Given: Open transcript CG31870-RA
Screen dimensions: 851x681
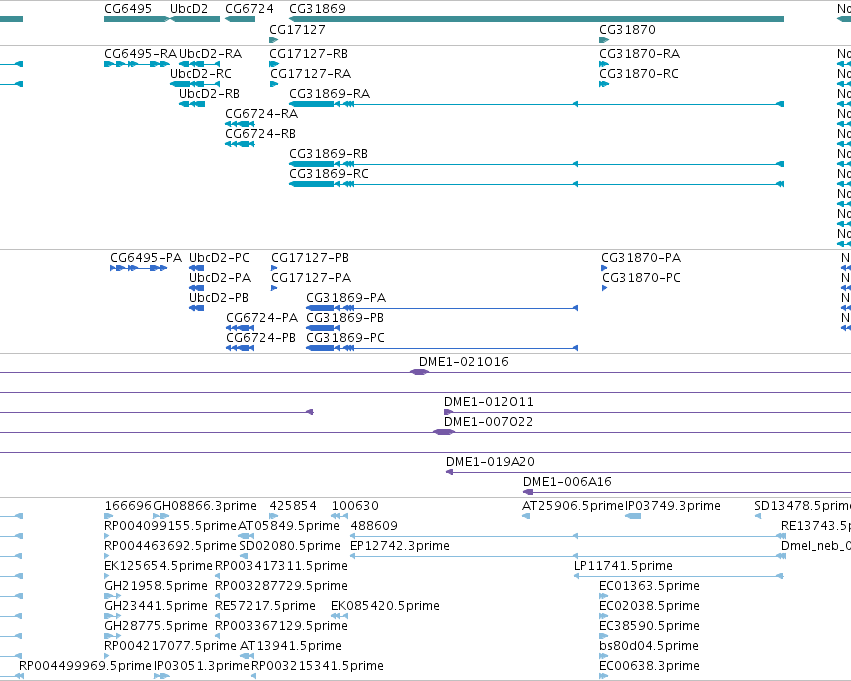Looking at the screenshot, I should [639, 54].
